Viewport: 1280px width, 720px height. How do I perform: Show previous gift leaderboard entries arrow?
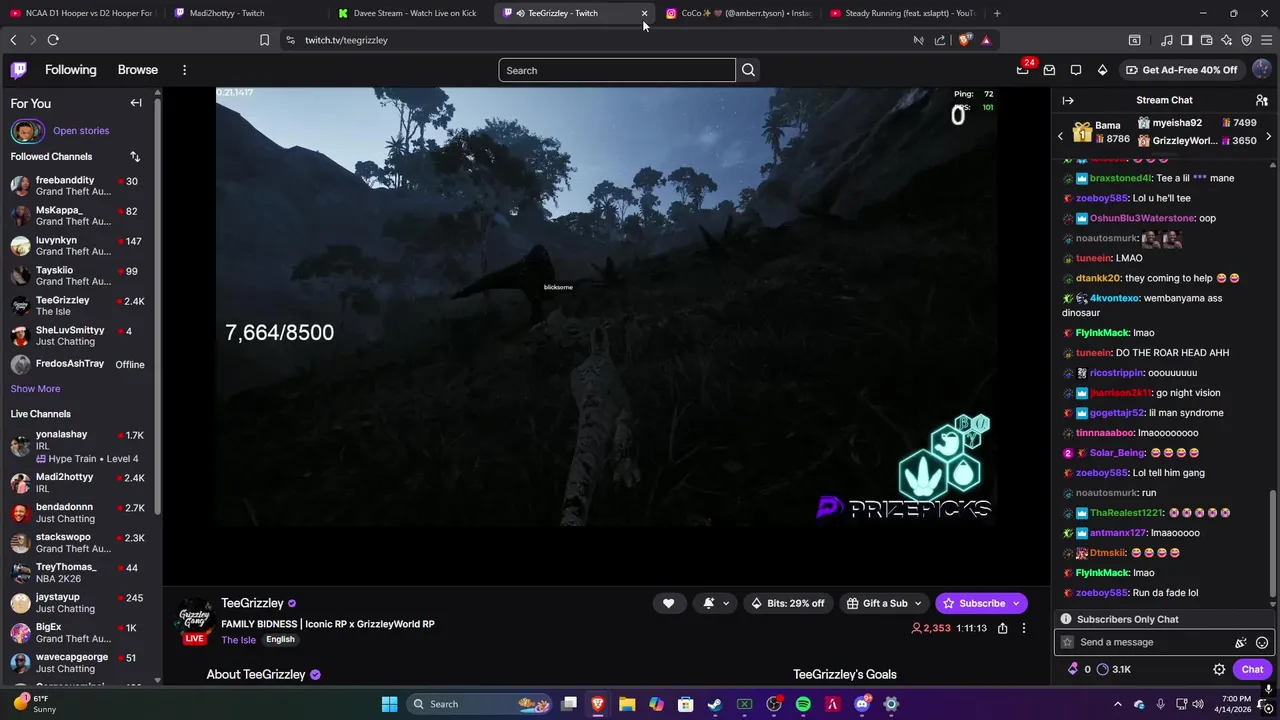1061,136
